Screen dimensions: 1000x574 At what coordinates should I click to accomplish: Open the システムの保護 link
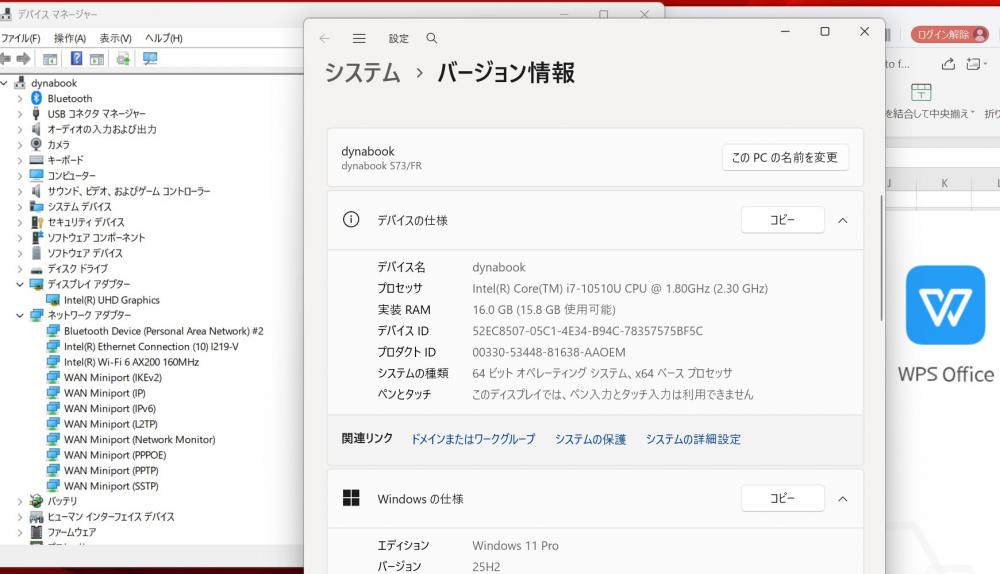(x=590, y=439)
